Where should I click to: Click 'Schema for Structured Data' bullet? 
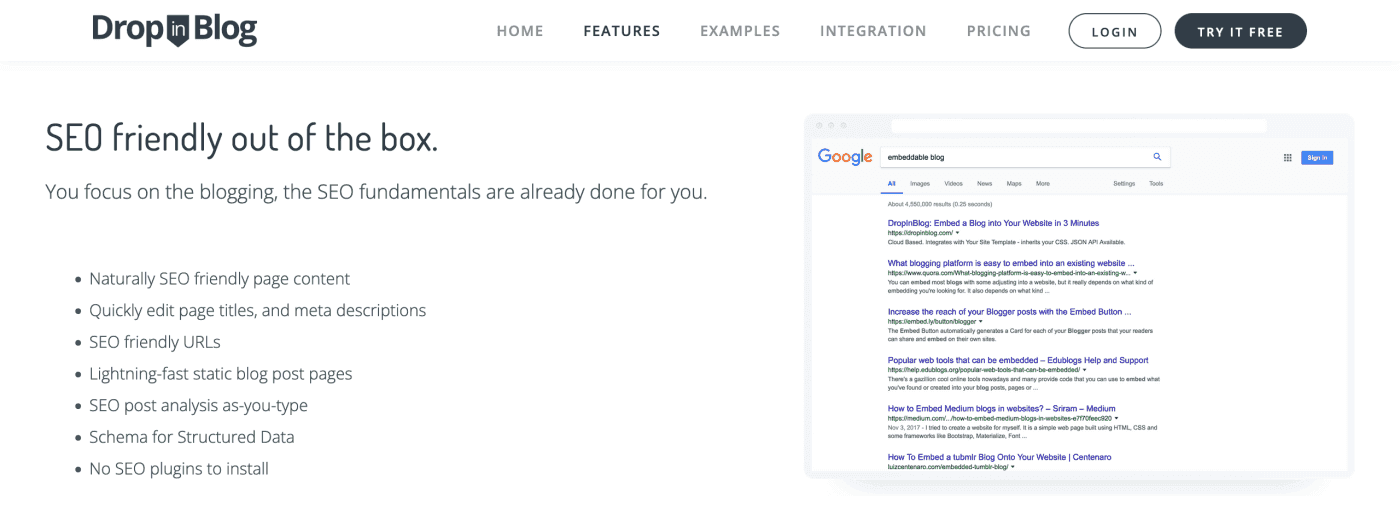click(x=192, y=437)
